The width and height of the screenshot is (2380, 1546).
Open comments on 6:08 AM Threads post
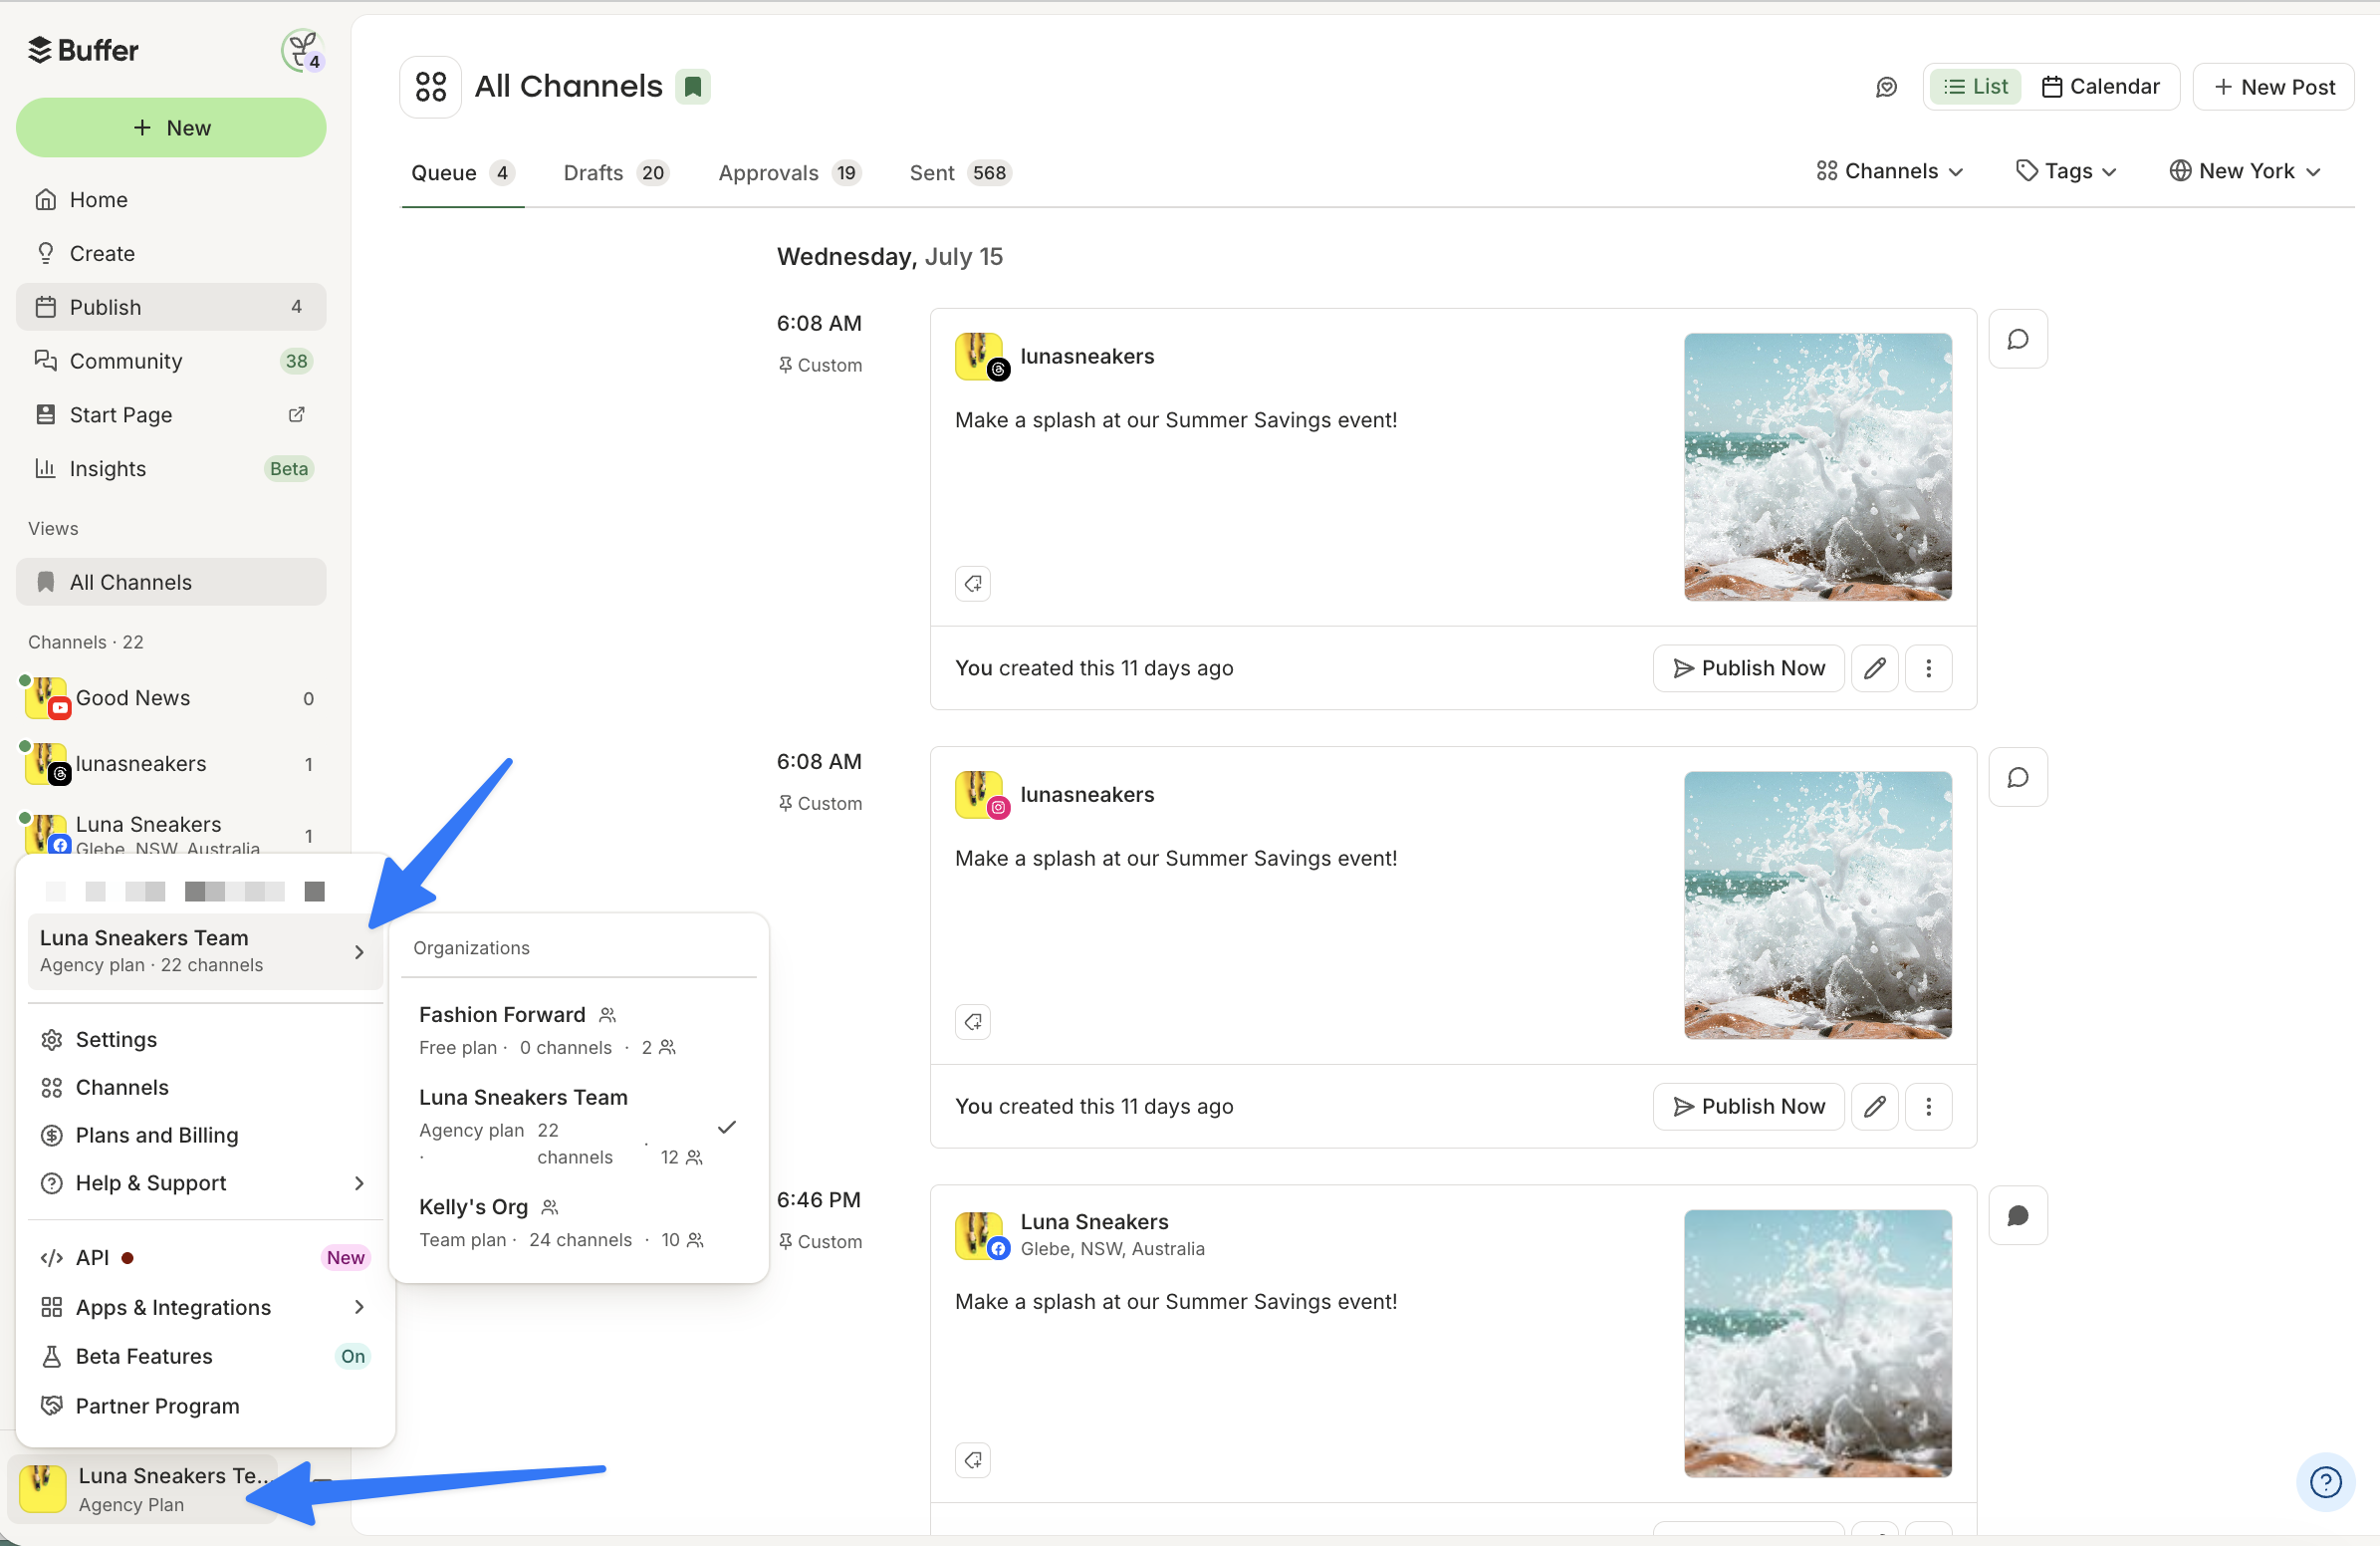point(2018,339)
